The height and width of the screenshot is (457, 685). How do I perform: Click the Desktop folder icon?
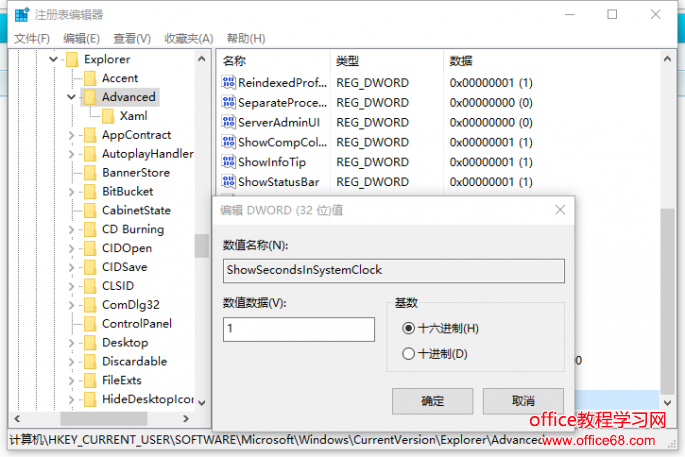click(90, 342)
